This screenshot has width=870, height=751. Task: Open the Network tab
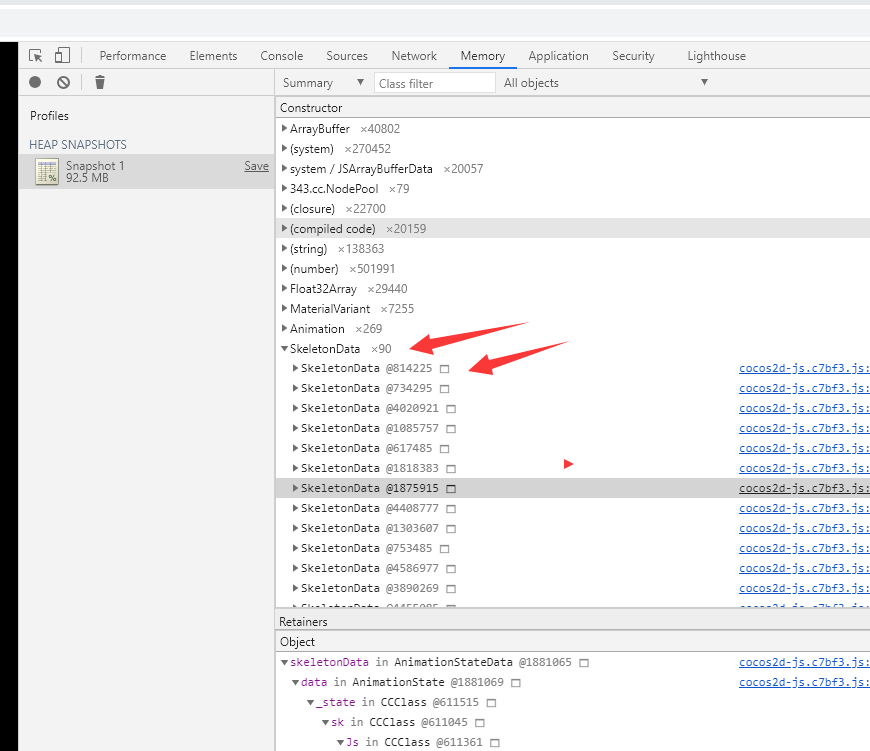[414, 56]
